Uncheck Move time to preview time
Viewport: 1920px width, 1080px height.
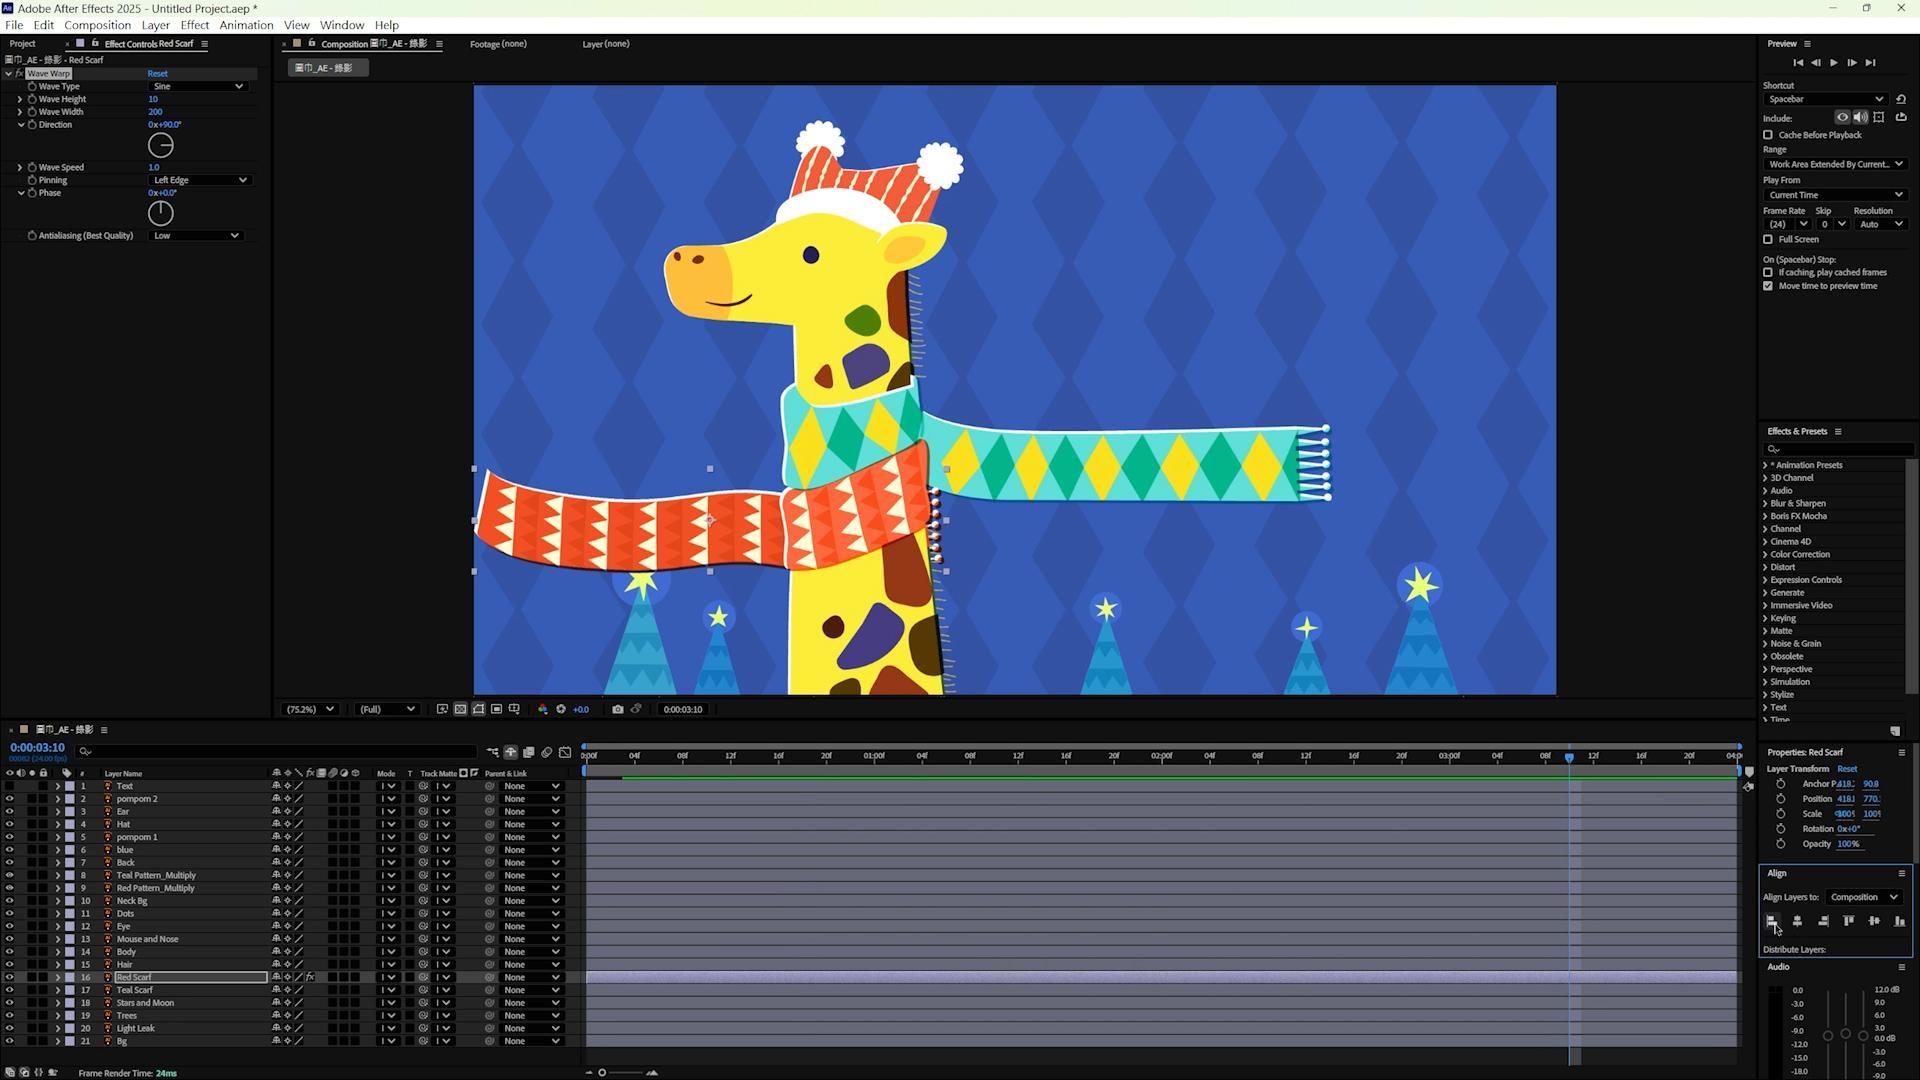[1768, 286]
